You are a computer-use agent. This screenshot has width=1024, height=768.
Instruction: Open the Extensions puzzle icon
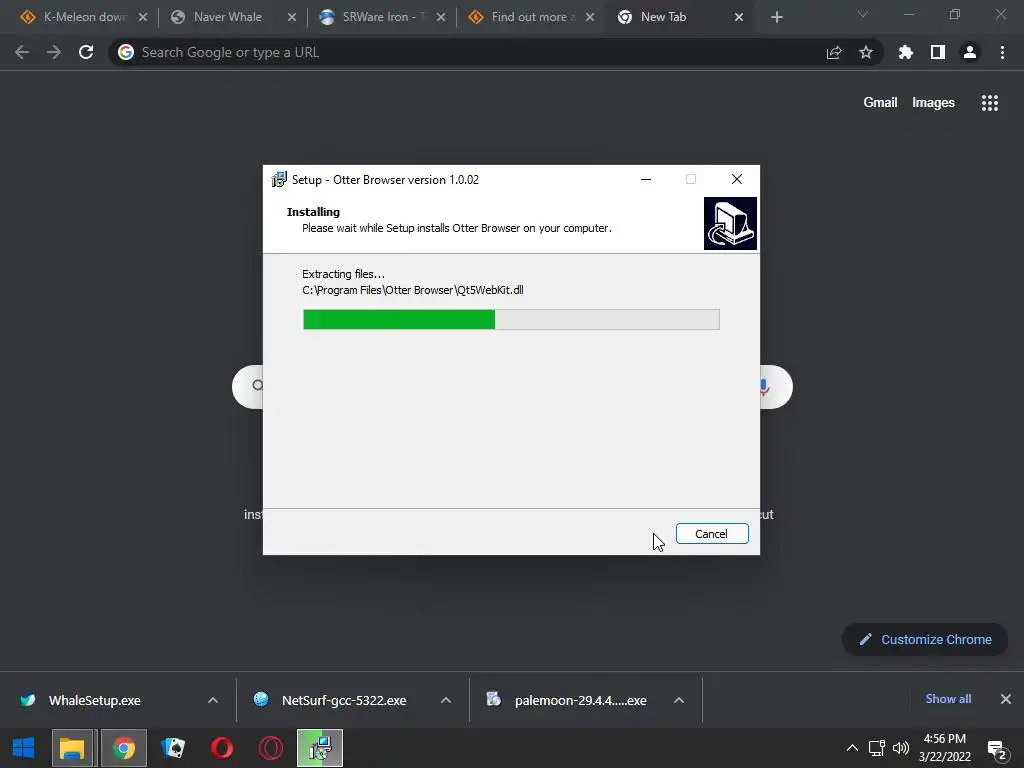tap(906, 52)
